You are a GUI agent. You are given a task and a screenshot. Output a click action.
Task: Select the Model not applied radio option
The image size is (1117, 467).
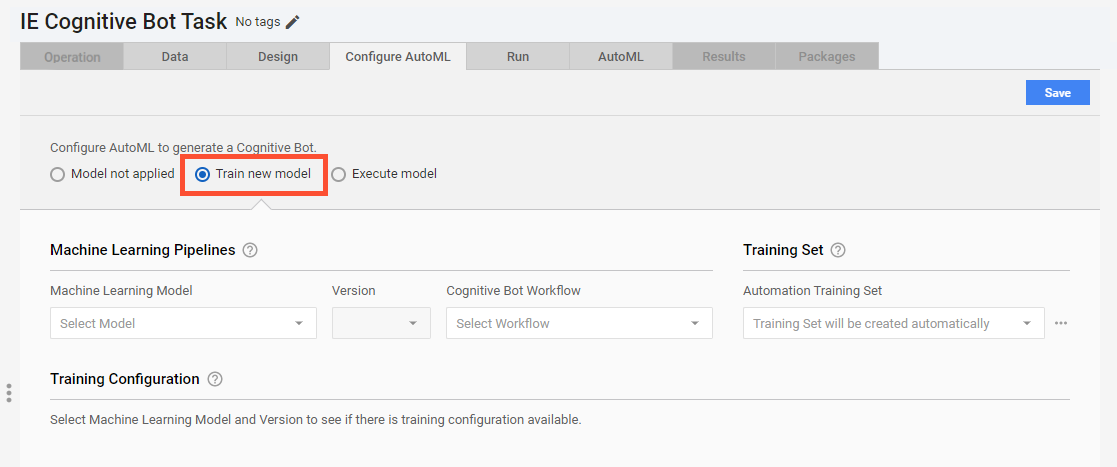coord(113,174)
